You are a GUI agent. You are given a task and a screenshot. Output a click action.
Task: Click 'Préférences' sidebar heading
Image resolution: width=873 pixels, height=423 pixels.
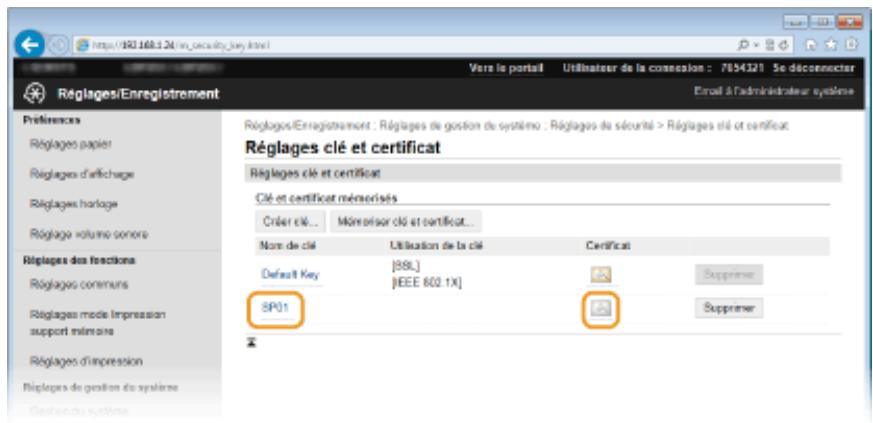click(x=51, y=120)
